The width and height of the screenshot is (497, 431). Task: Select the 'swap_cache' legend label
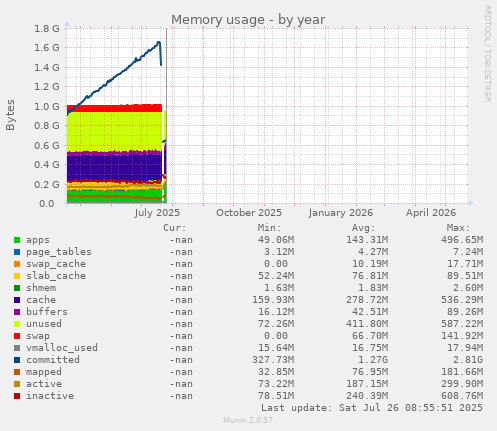pos(56,264)
